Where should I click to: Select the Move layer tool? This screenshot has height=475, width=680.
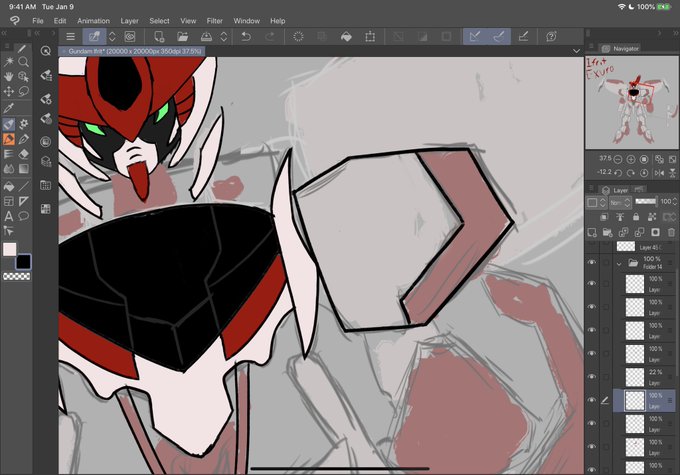click(9, 91)
